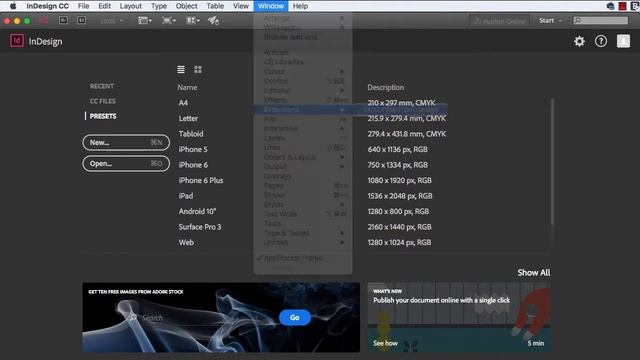
Task: Select the iPad preset
Action: (186, 196)
